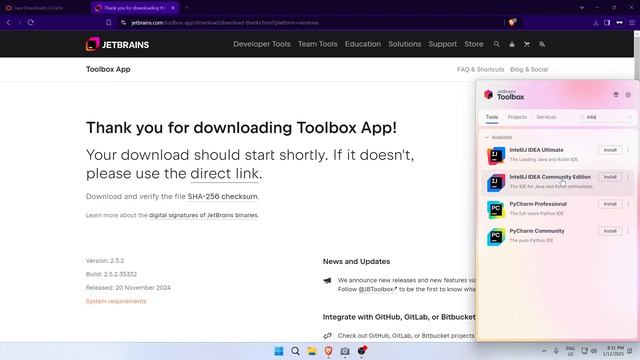
Task: Open the taskbar clock and date
Action: point(613,351)
